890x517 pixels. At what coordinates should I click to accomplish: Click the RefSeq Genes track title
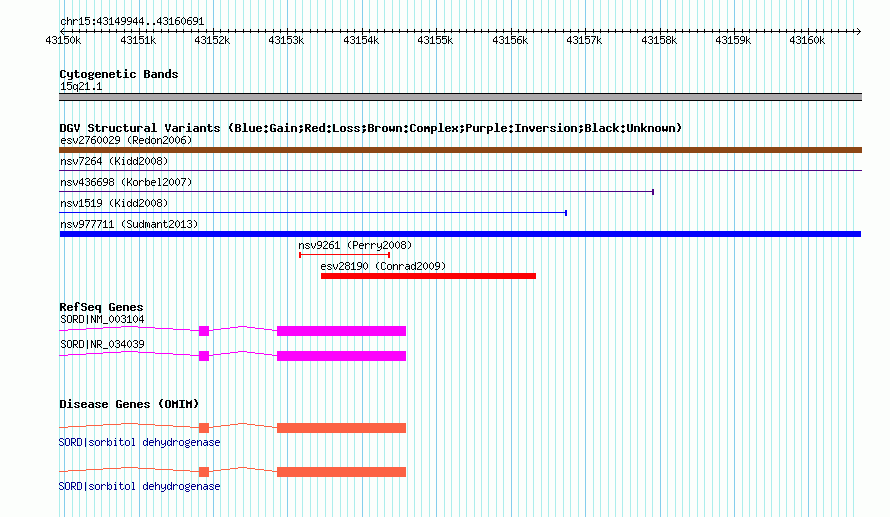101,307
